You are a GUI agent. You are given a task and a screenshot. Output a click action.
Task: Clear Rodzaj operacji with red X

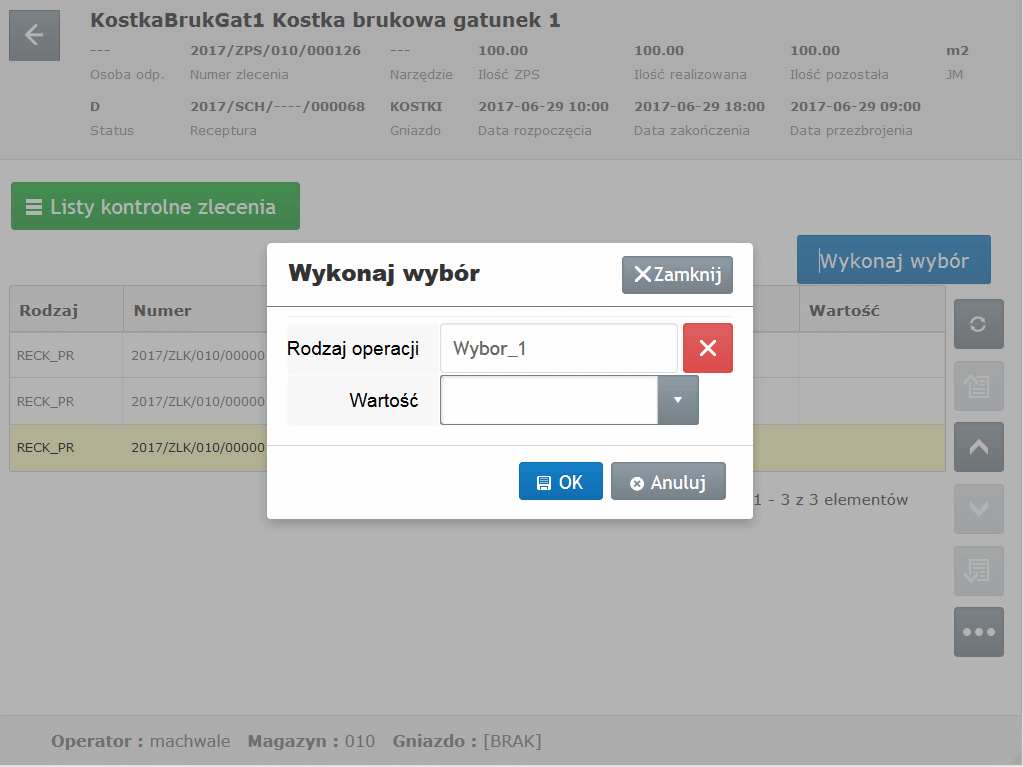[708, 348]
